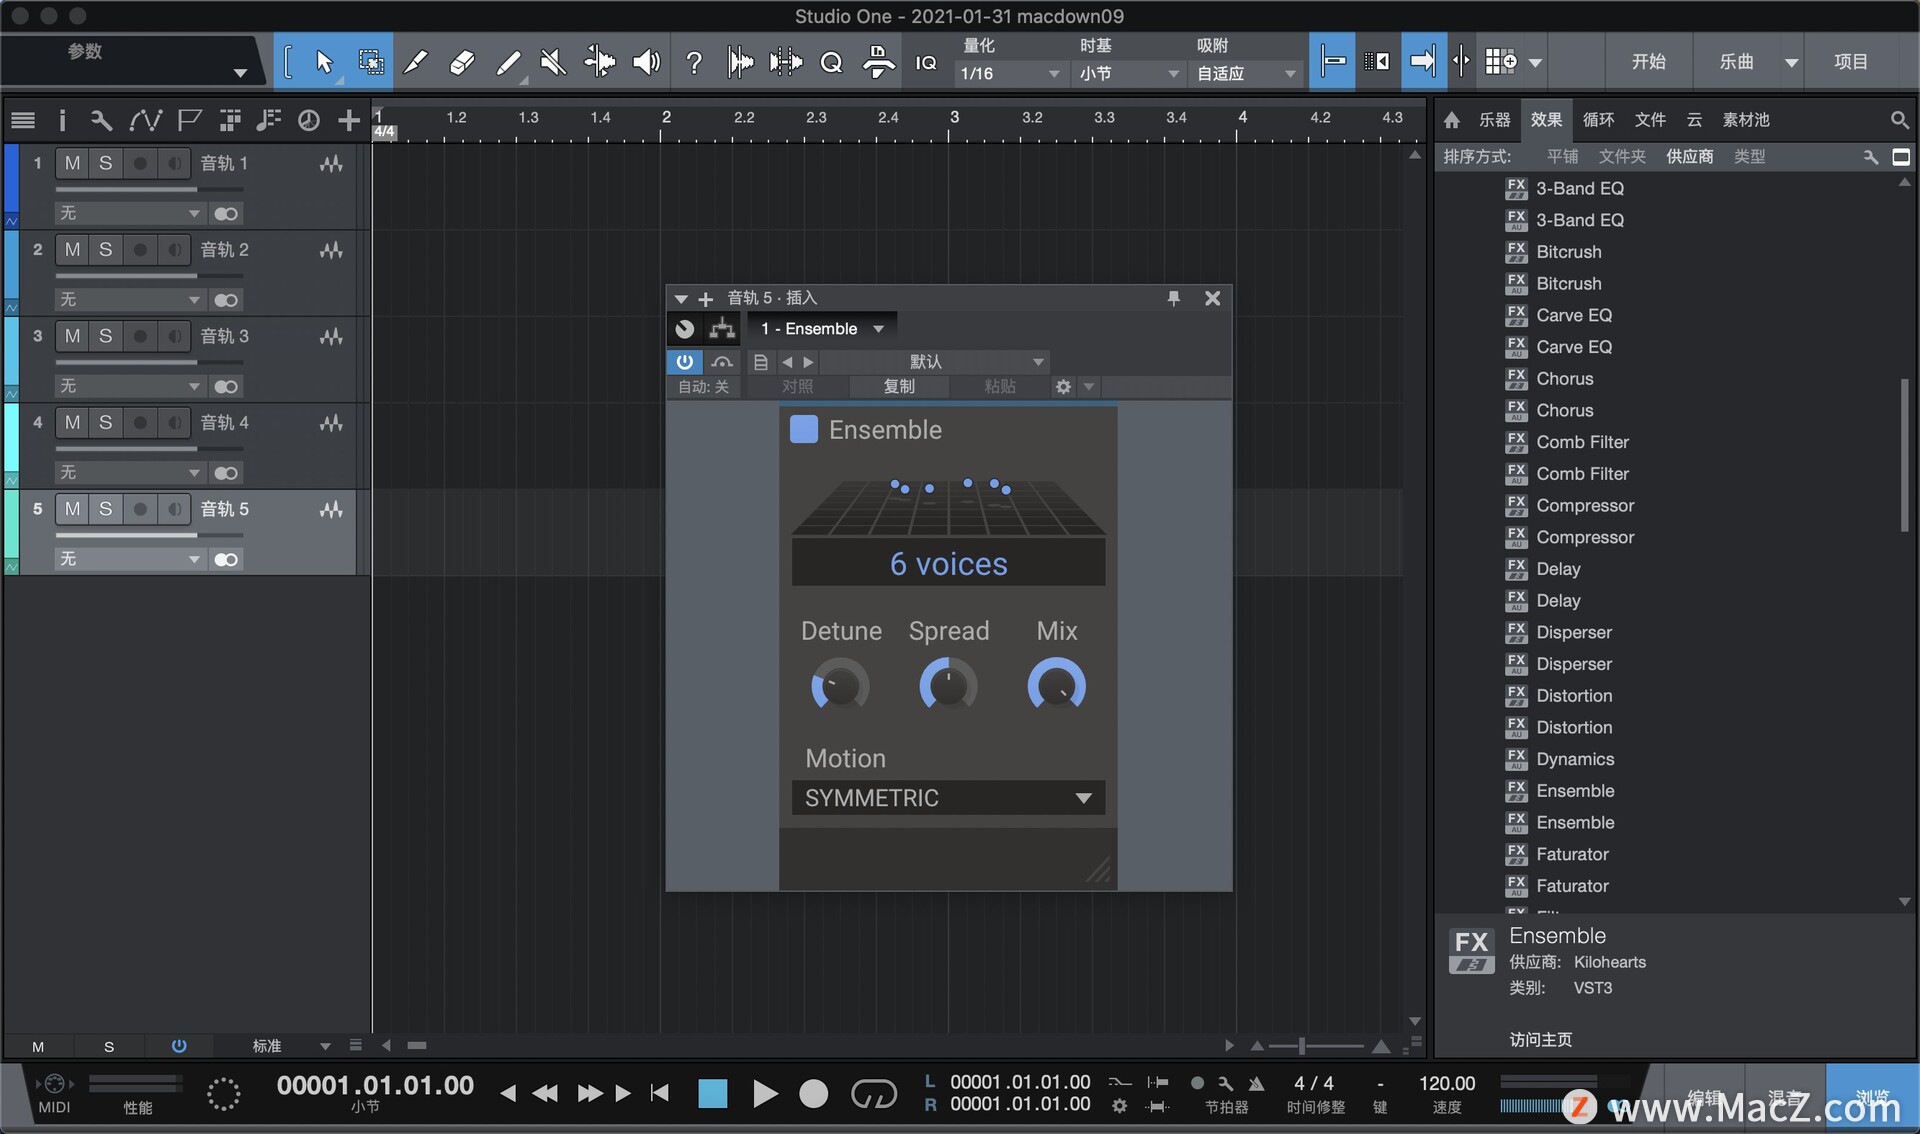This screenshot has height=1134, width=1920.
Task: Open plugin routing channel icon
Action: (722, 328)
